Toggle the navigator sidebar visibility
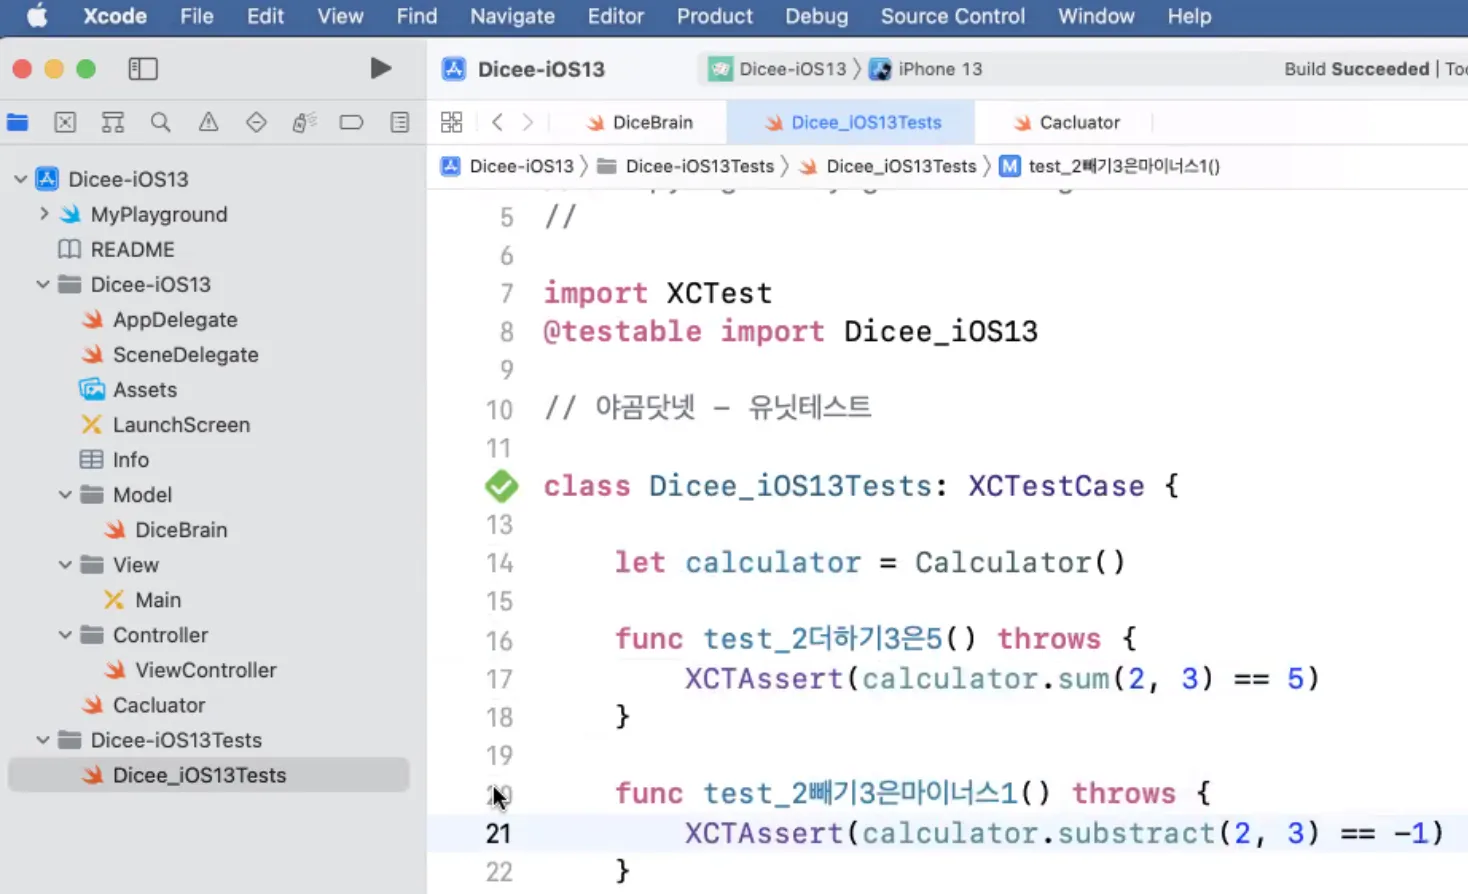 pos(143,68)
